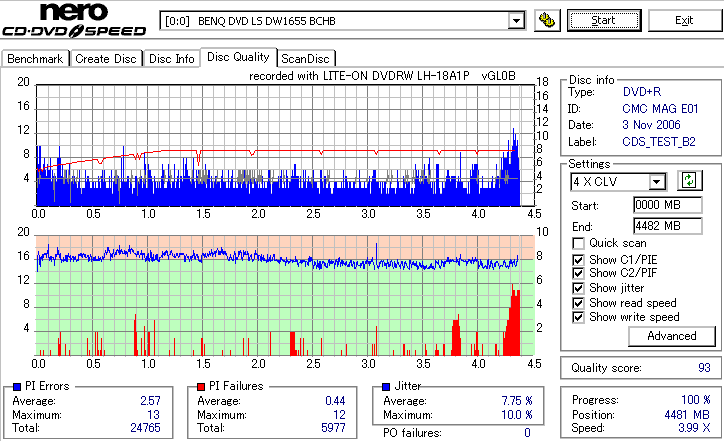This screenshot has width=724, height=441.
Task: Click the Start position 0000 MB field
Action: tap(668, 205)
